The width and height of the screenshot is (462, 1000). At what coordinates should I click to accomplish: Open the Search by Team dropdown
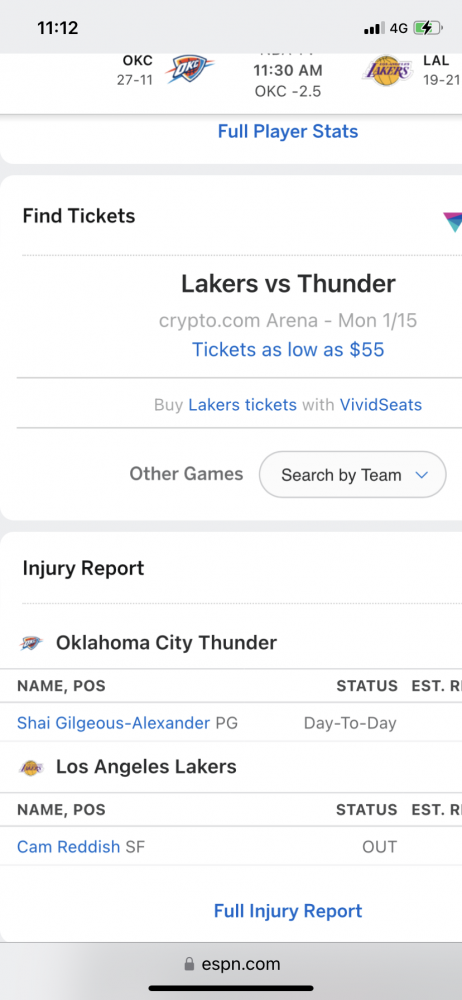point(352,474)
